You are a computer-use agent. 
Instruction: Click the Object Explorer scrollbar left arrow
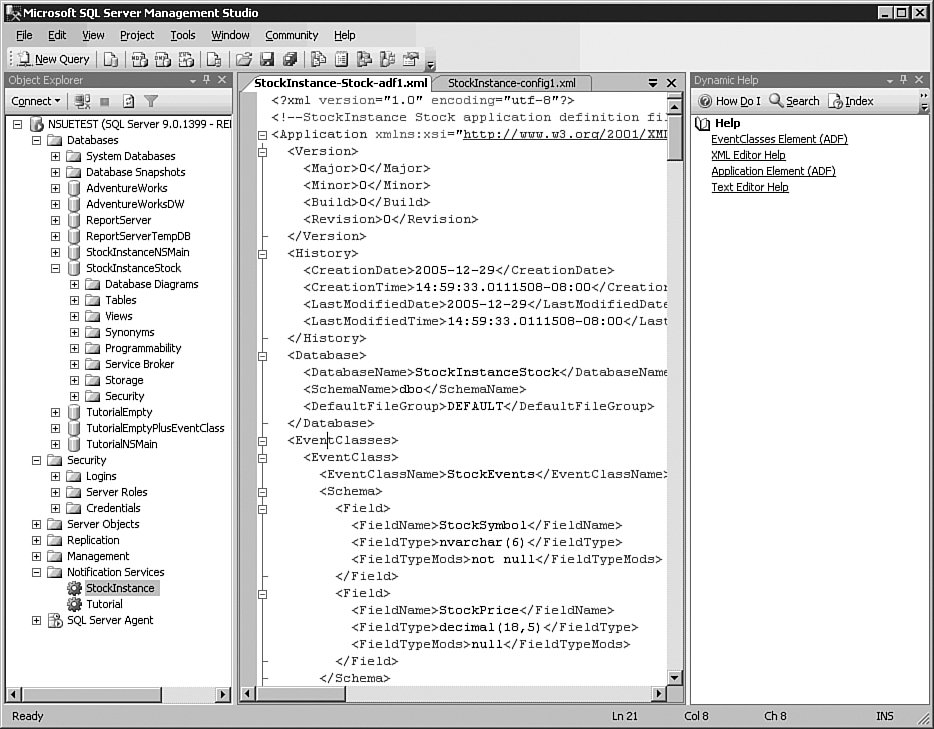click(x=13, y=694)
